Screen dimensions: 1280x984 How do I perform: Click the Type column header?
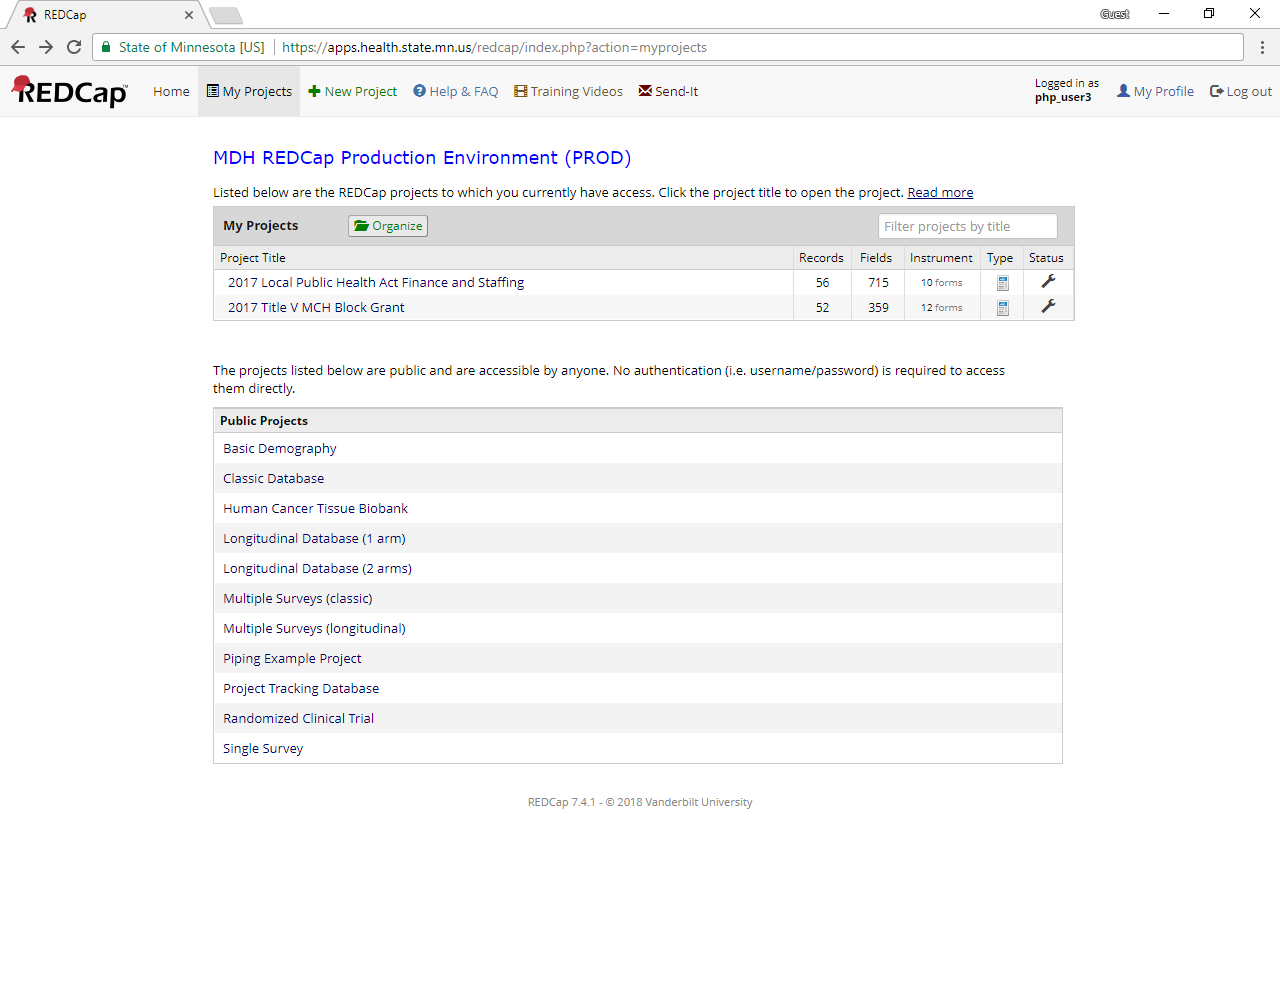click(x=1000, y=258)
